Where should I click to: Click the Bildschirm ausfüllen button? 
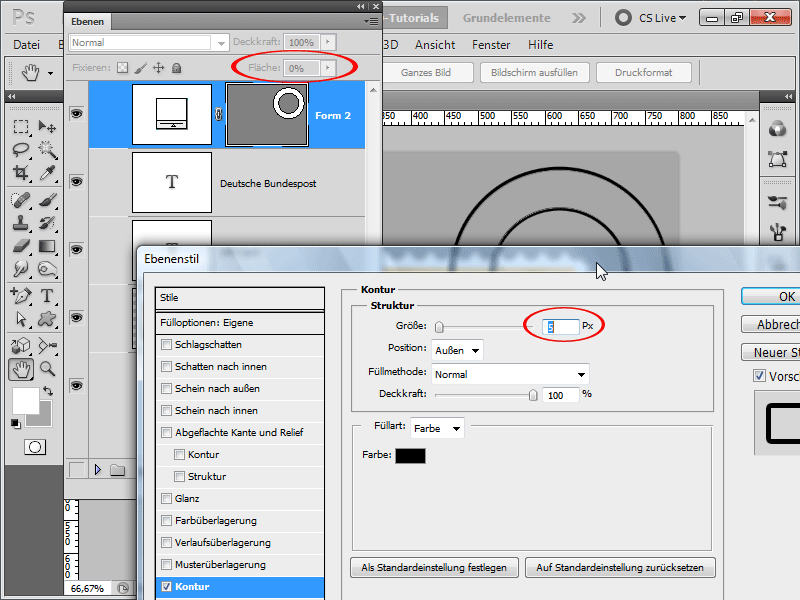pyautogui.click(x=534, y=72)
